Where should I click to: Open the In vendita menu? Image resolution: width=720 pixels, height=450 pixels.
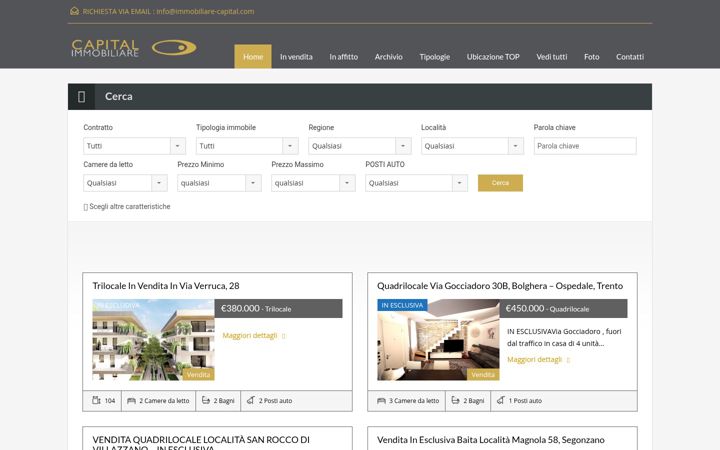(x=296, y=56)
